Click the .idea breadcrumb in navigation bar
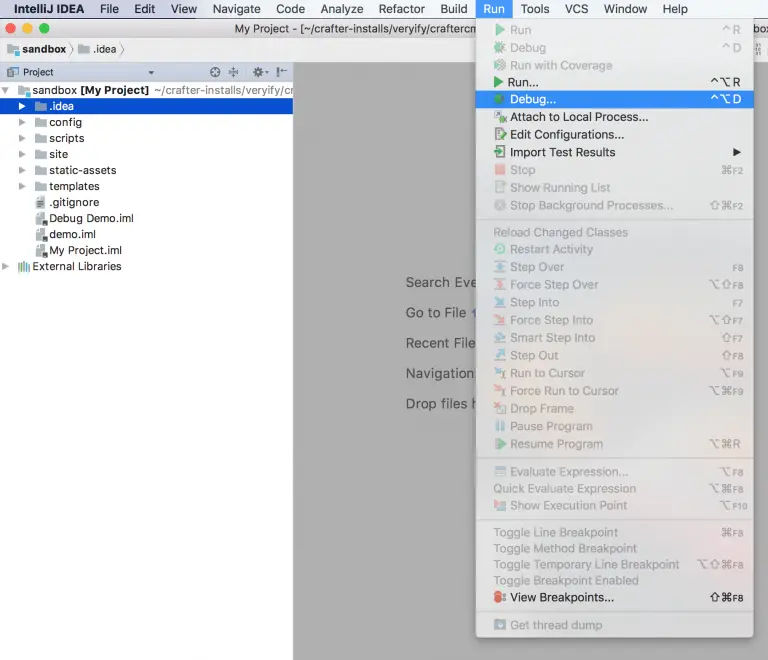Image resolution: width=768 pixels, height=660 pixels. pyautogui.click(x=104, y=49)
